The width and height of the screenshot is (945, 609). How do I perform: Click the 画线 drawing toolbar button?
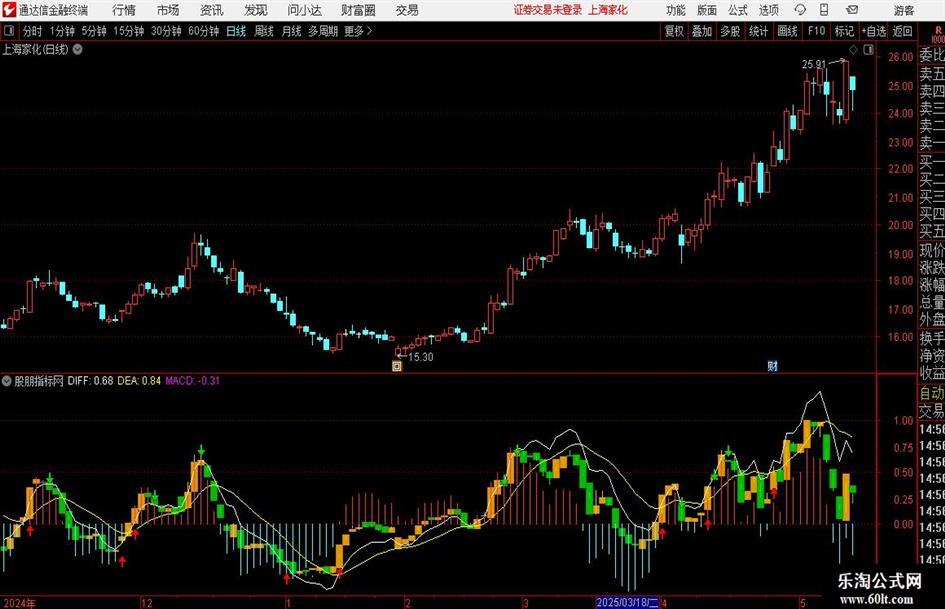pyautogui.click(x=787, y=31)
